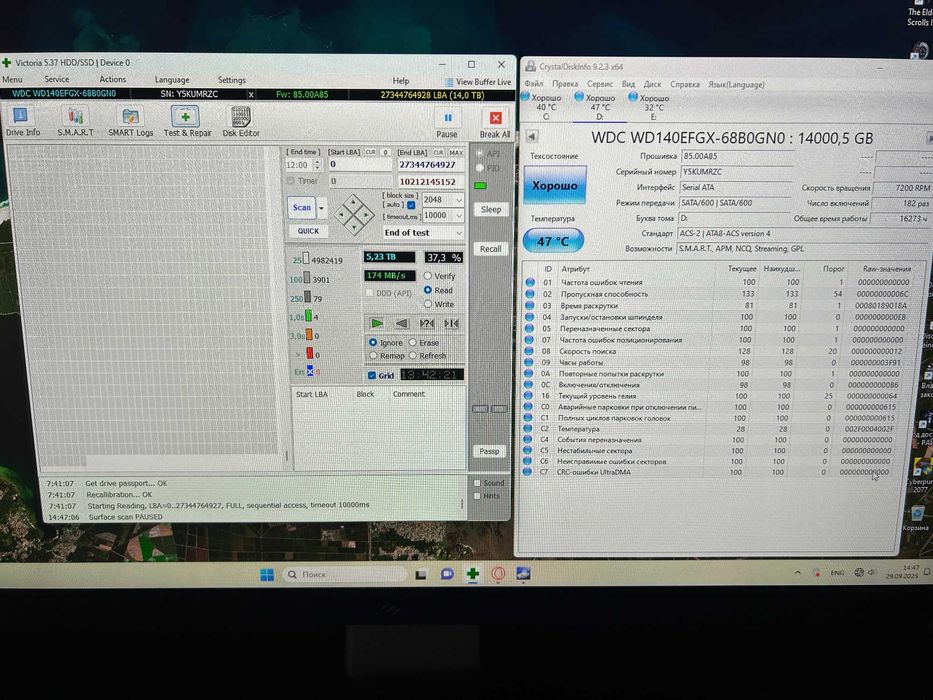The image size is (933, 700).
Task: Select the Ignore radio button
Action: coord(373,342)
